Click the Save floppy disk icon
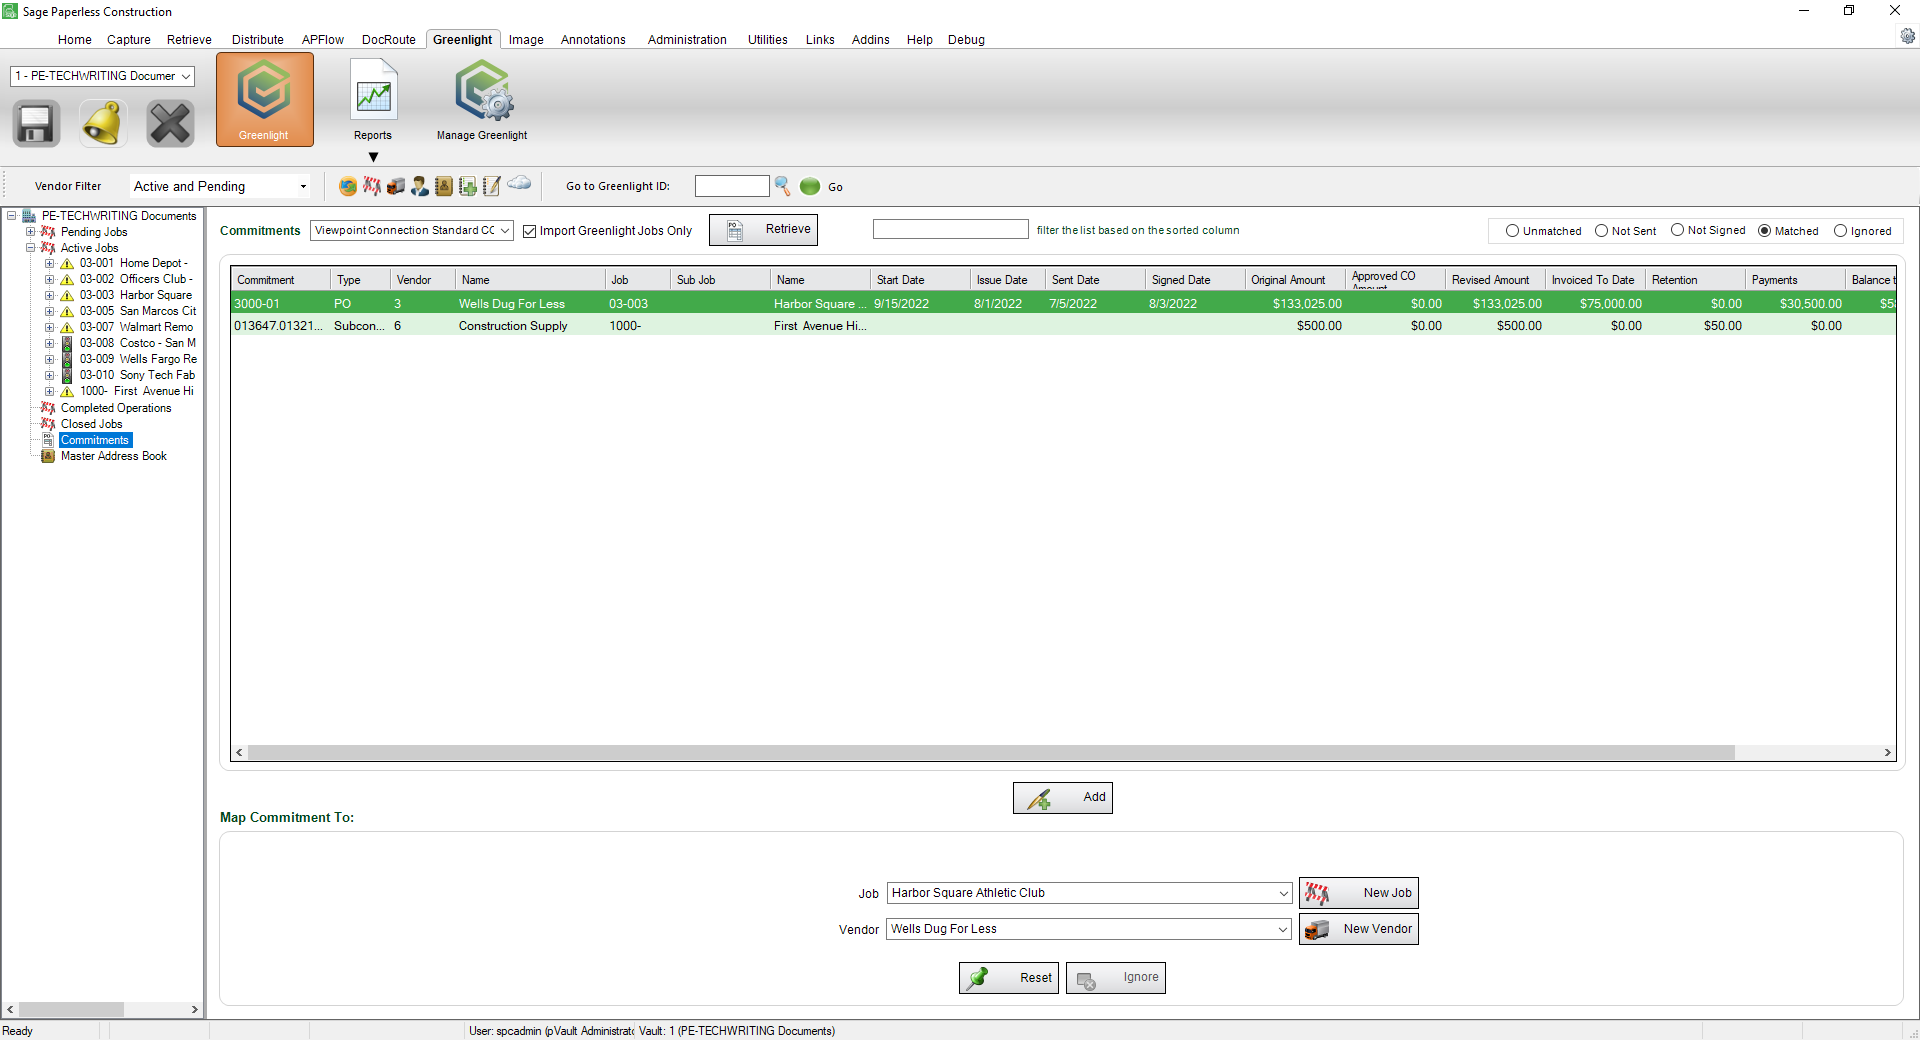This screenshot has height=1040, width=1920. pyautogui.click(x=36, y=124)
